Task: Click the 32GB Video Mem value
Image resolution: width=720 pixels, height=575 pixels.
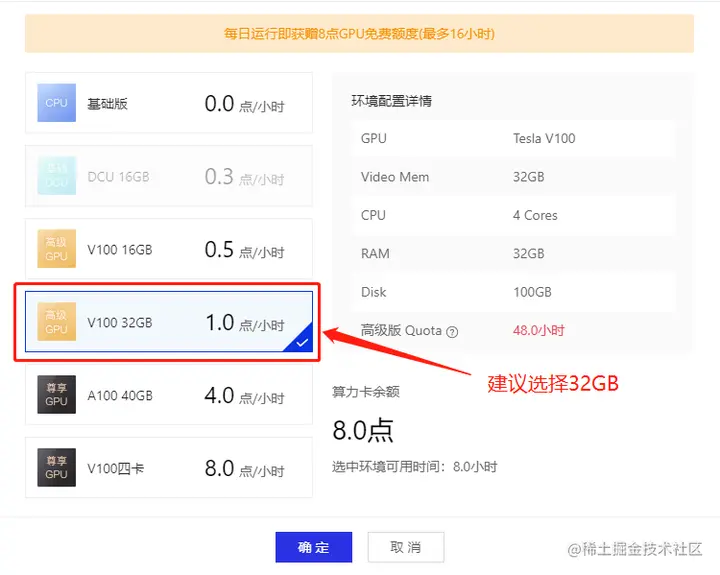Action: pos(529,177)
